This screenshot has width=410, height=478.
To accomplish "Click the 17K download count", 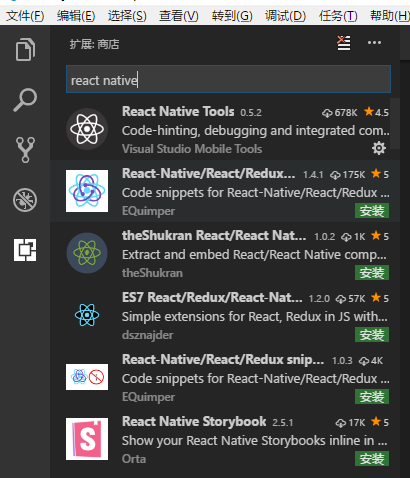I will click(350, 423).
